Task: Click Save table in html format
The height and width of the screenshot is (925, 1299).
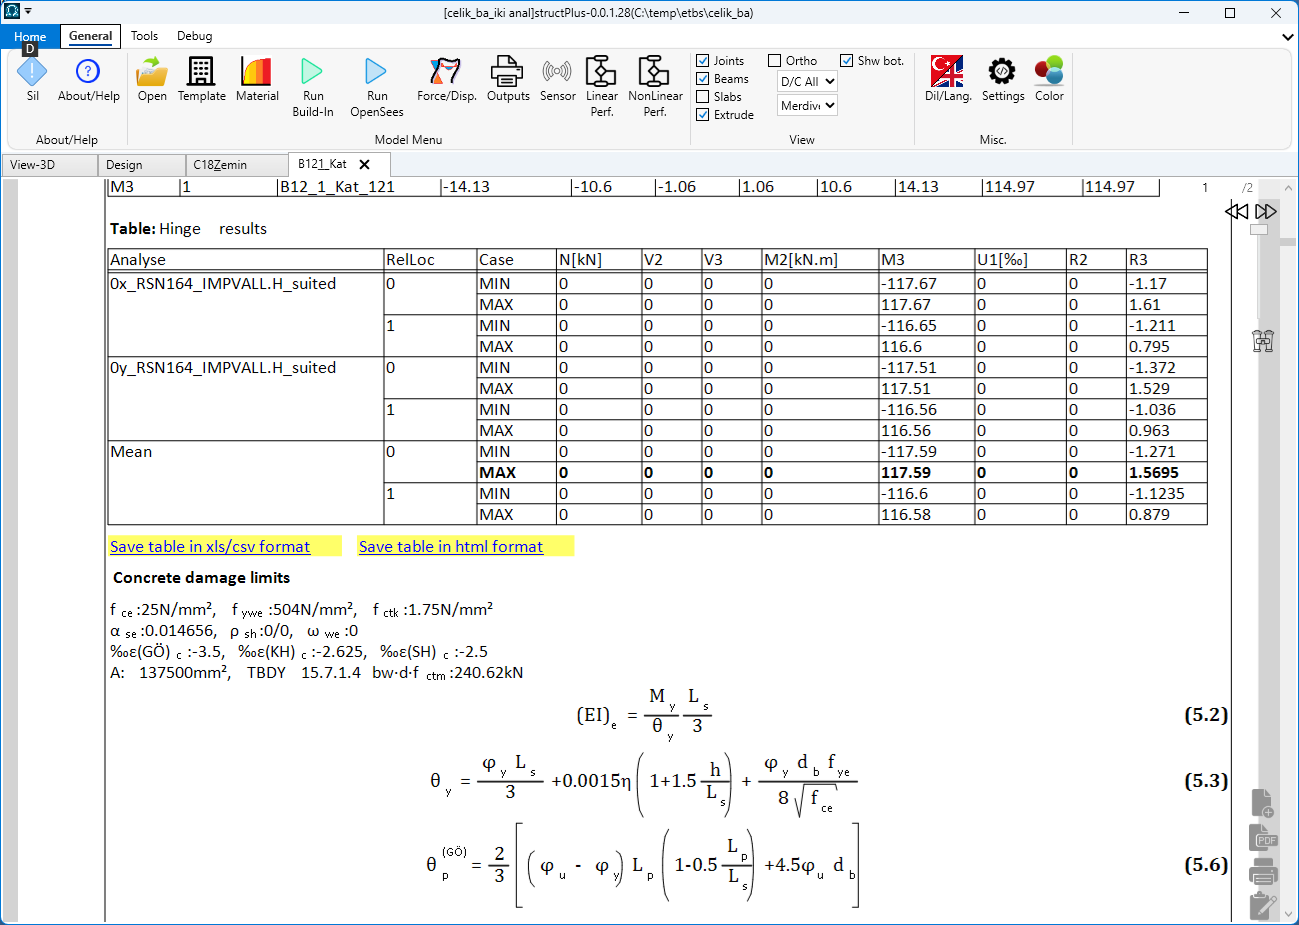Action: click(451, 546)
